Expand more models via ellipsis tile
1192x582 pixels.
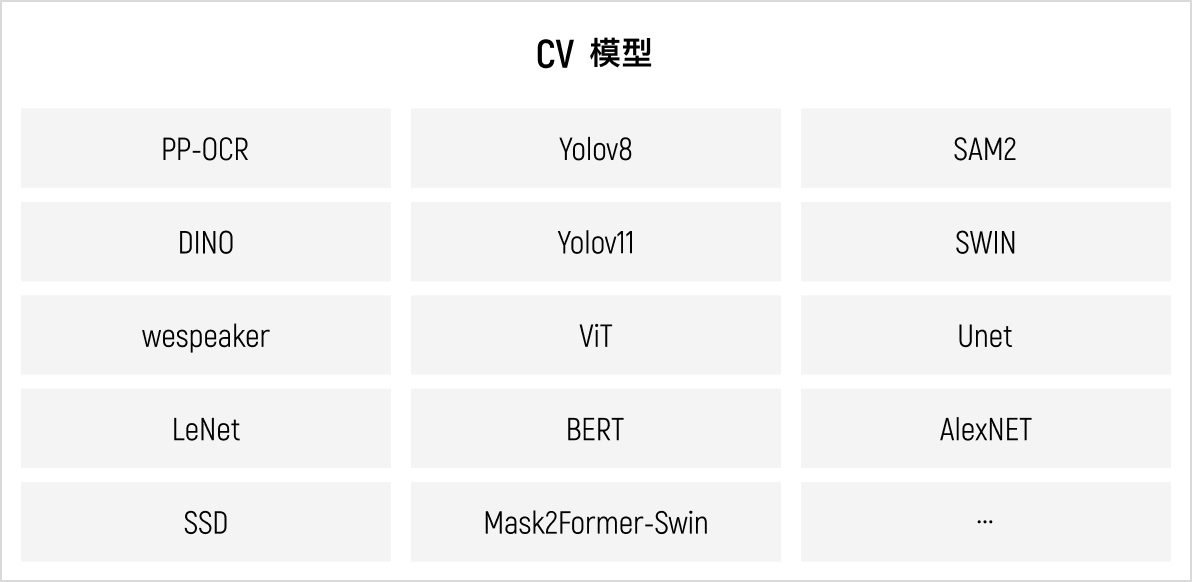click(x=985, y=522)
